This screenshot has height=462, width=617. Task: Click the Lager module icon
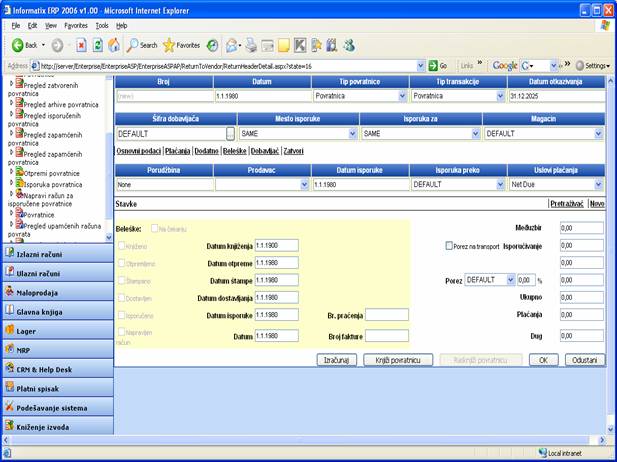9,330
